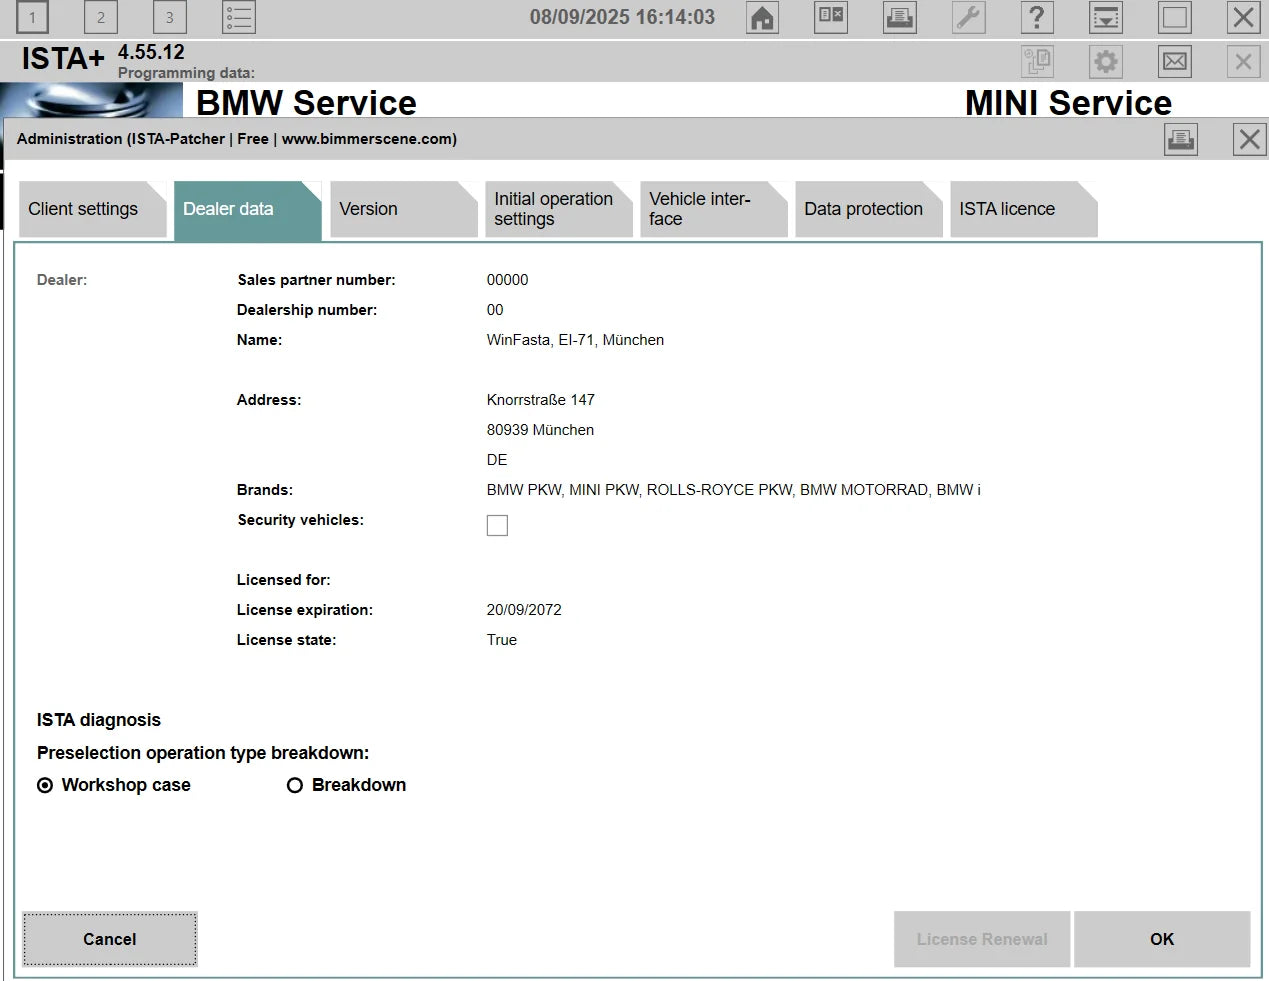The image size is (1269, 981).
Task: Open the Version tab
Action: pyautogui.click(x=367, y=209)
